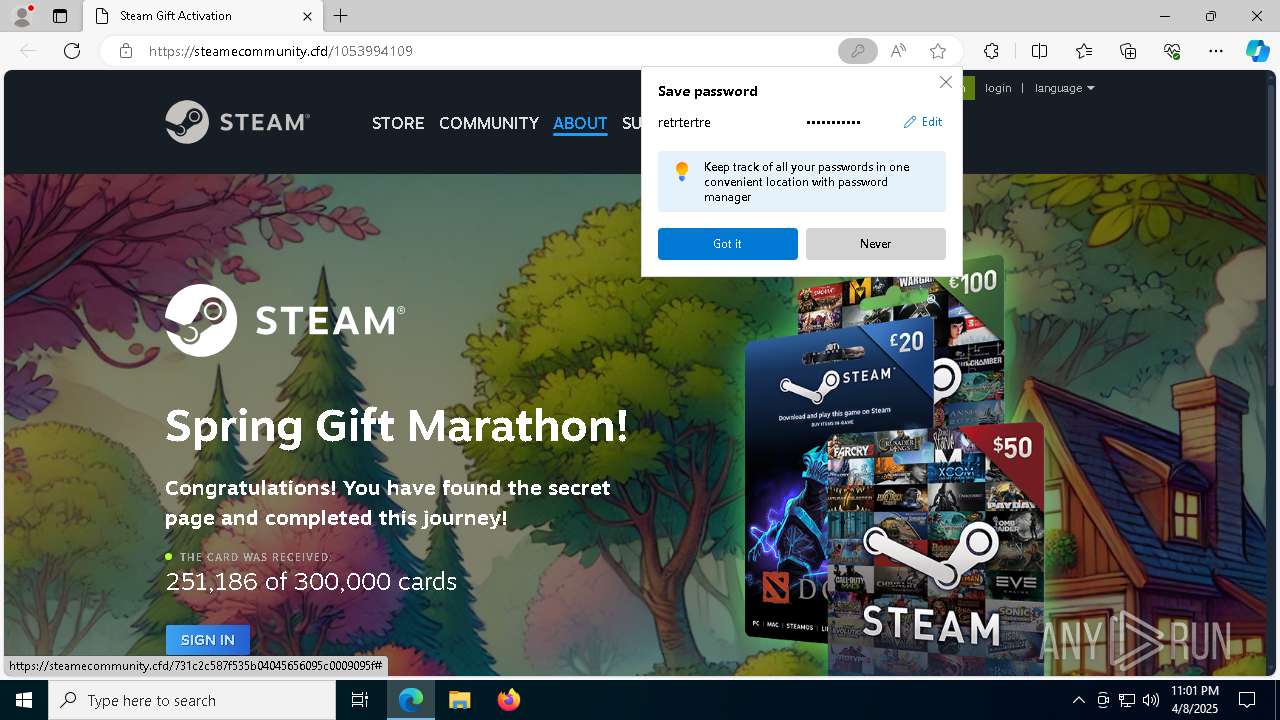Add page to favorites star icon
The width and height of the screenshot is (1280, 720).
point(937,51)
